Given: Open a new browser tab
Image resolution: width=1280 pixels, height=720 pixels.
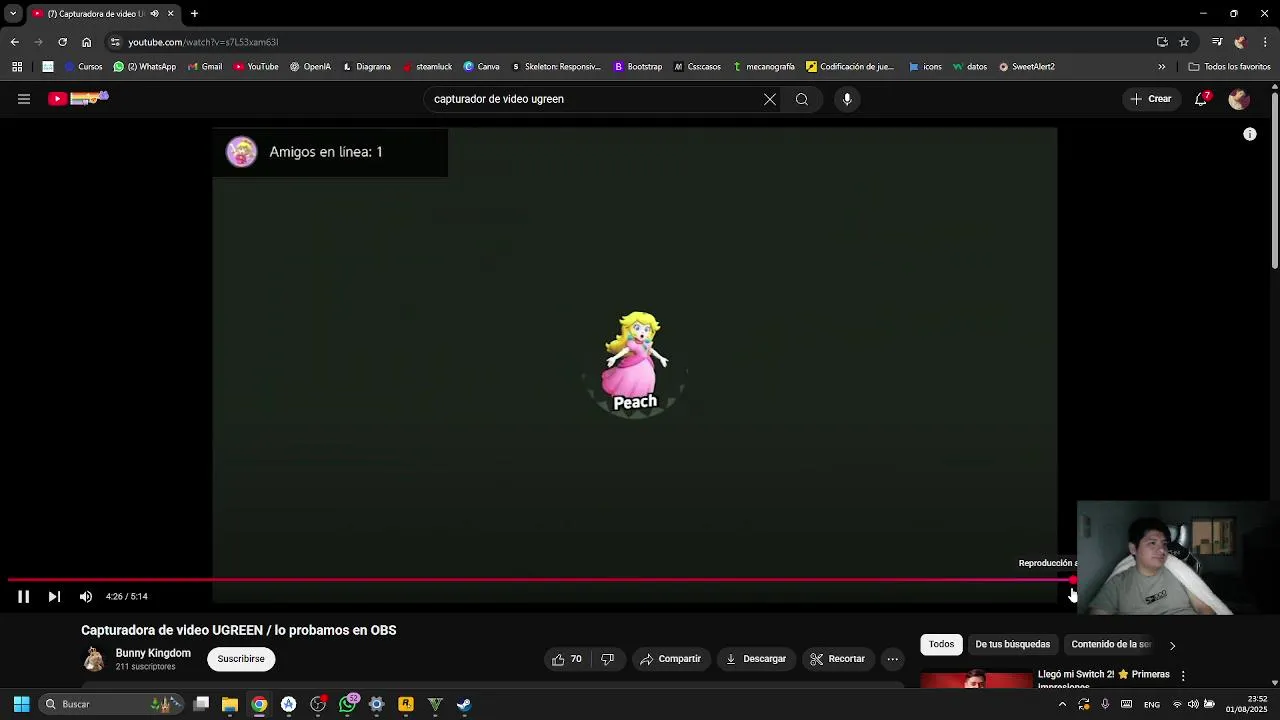Looking at the screenshot, I should click(194, 14).
